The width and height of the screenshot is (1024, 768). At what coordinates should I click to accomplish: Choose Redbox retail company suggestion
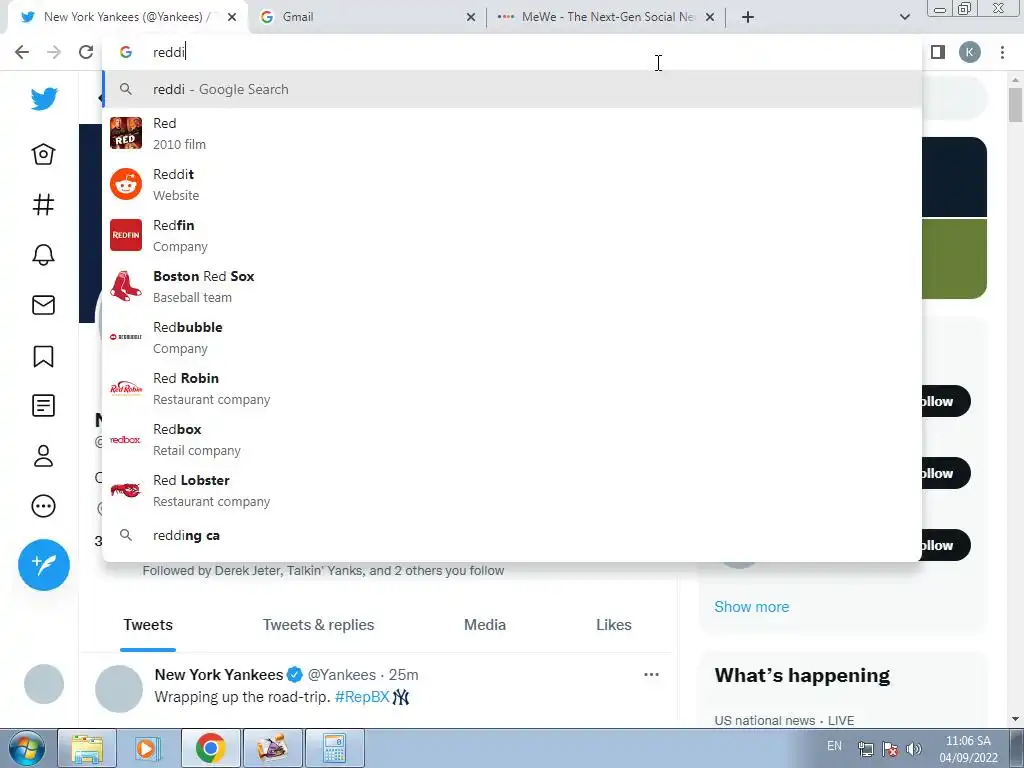(x=513, y=440)
